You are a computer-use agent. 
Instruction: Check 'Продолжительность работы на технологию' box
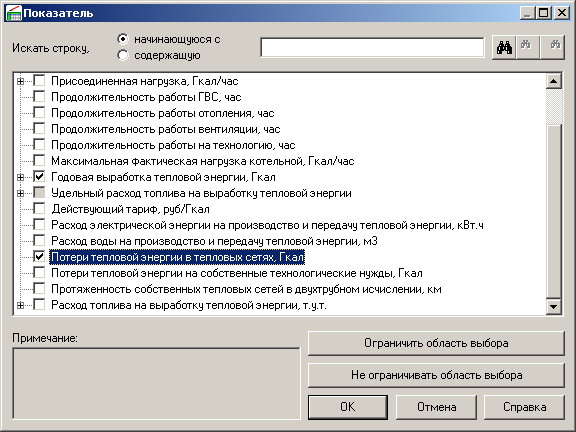coord(39,145)
